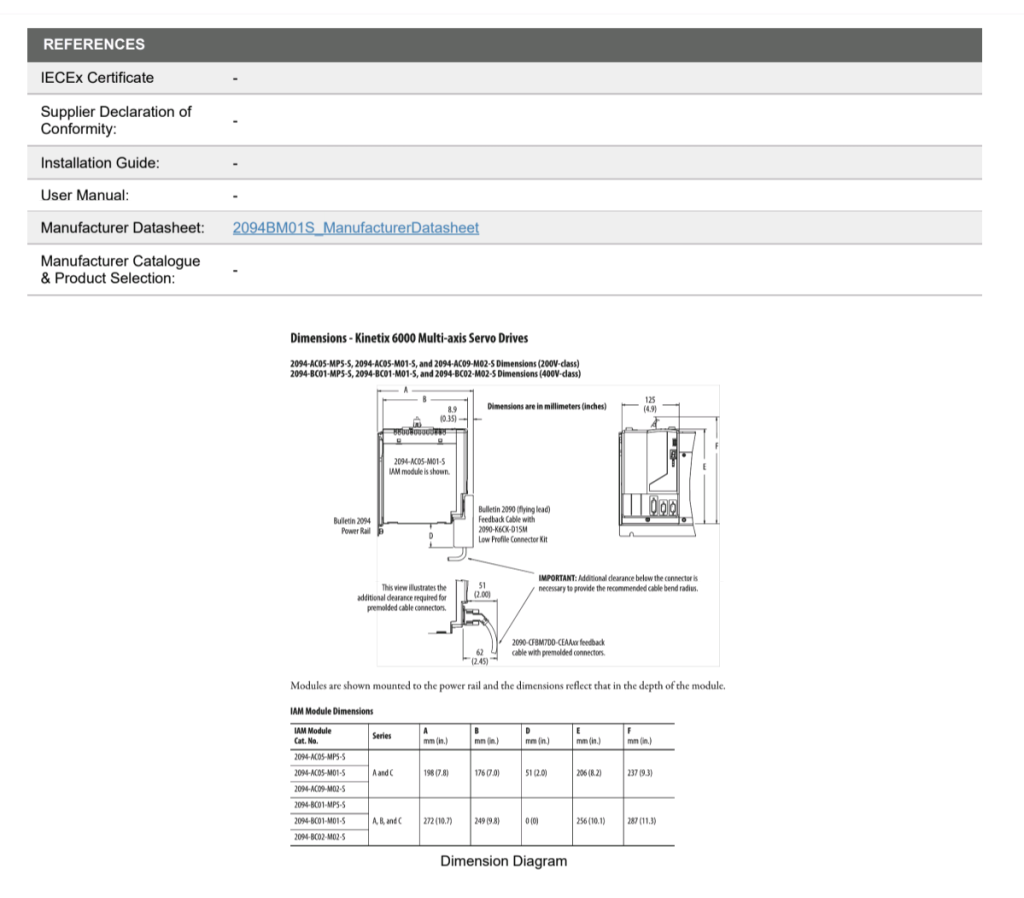Select the 2094-BC02-M02-S table cell
1024x898 pixels.
(319, 836)
